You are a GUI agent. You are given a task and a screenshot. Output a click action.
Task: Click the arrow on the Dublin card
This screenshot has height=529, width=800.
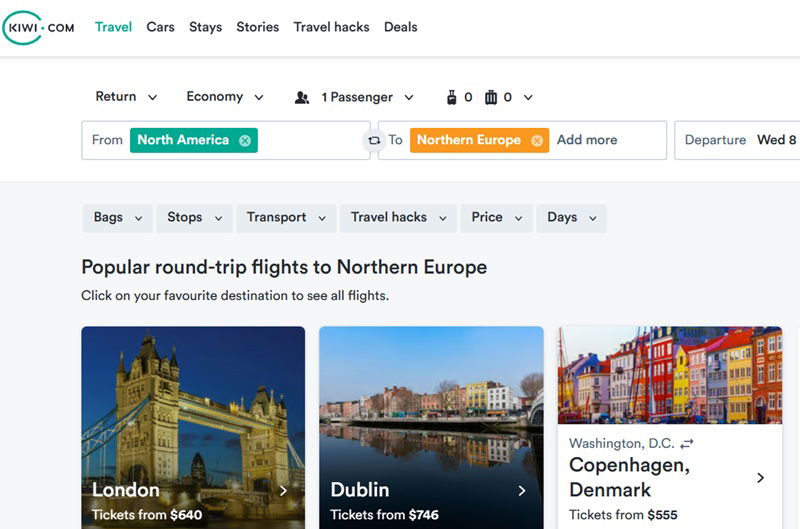(521, 491)
